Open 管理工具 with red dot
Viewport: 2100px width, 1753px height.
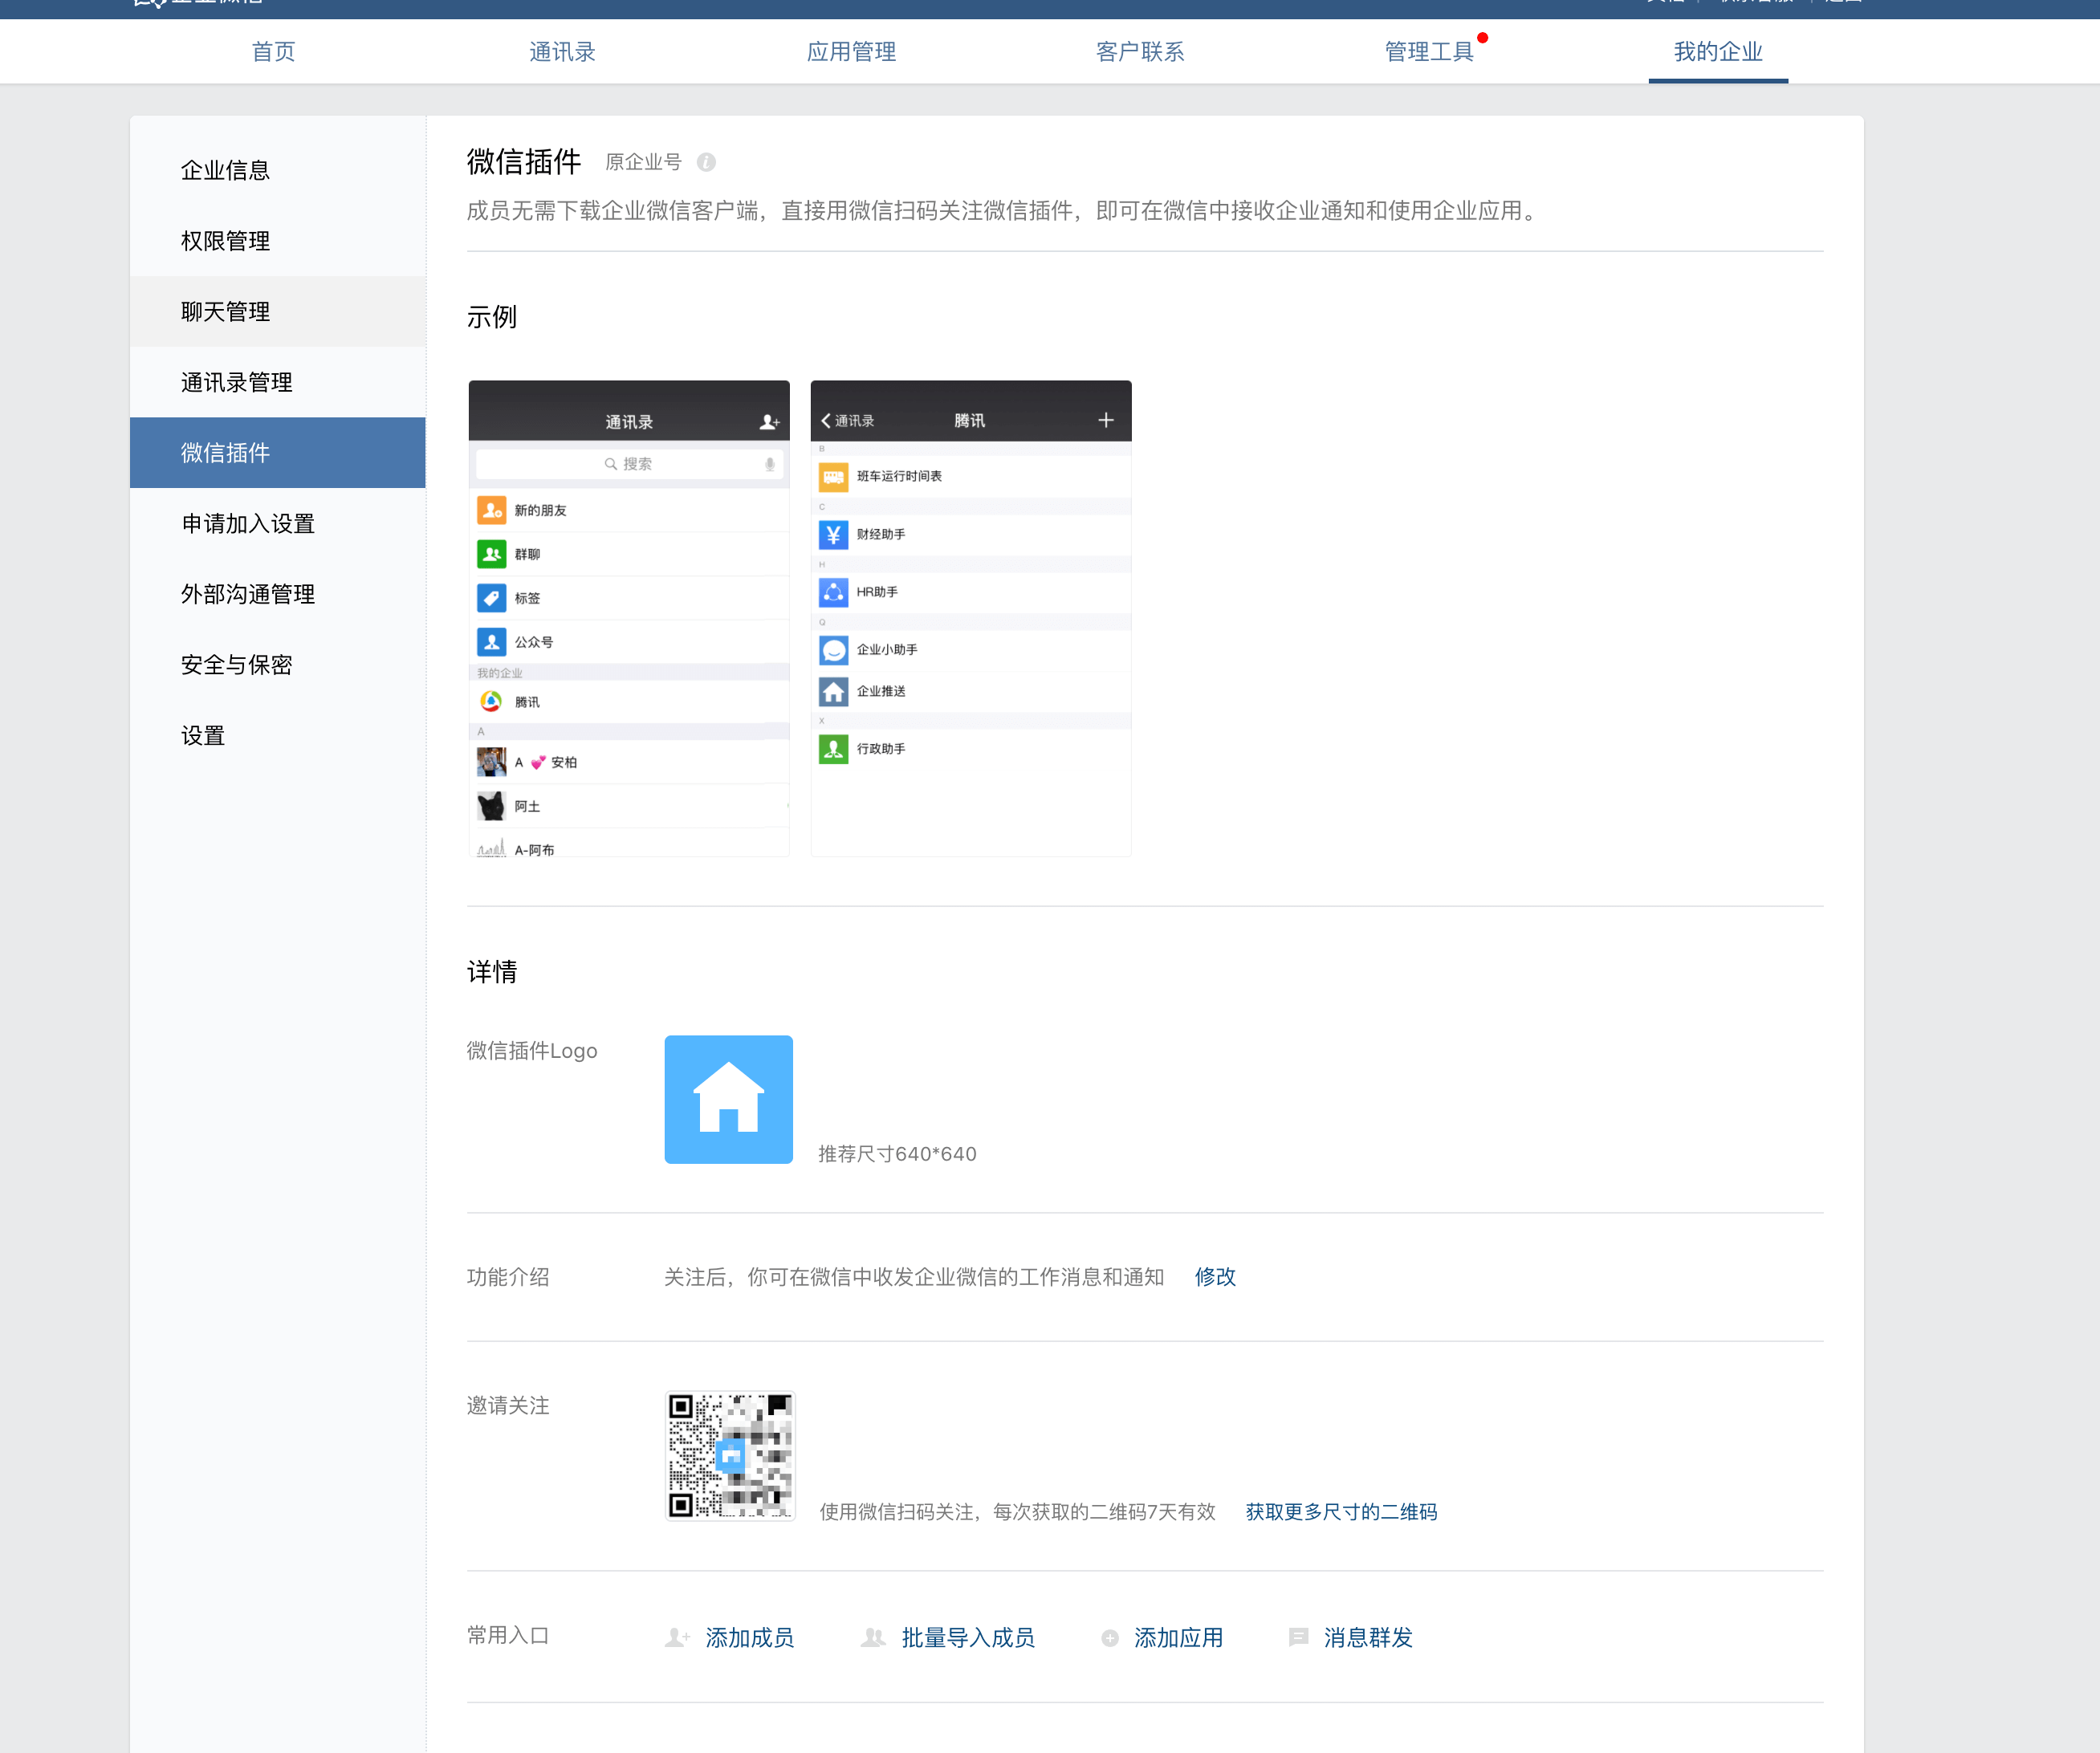tap(1429, 51)
